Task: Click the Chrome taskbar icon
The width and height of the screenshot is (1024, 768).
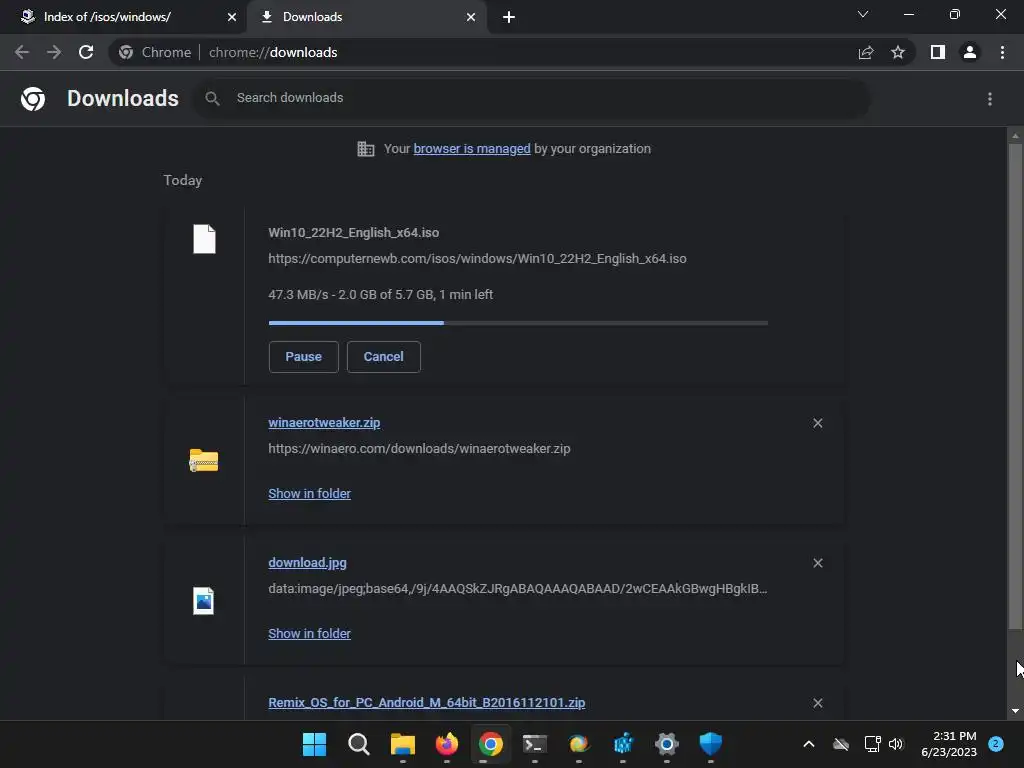Action: (x=490, y=744)
